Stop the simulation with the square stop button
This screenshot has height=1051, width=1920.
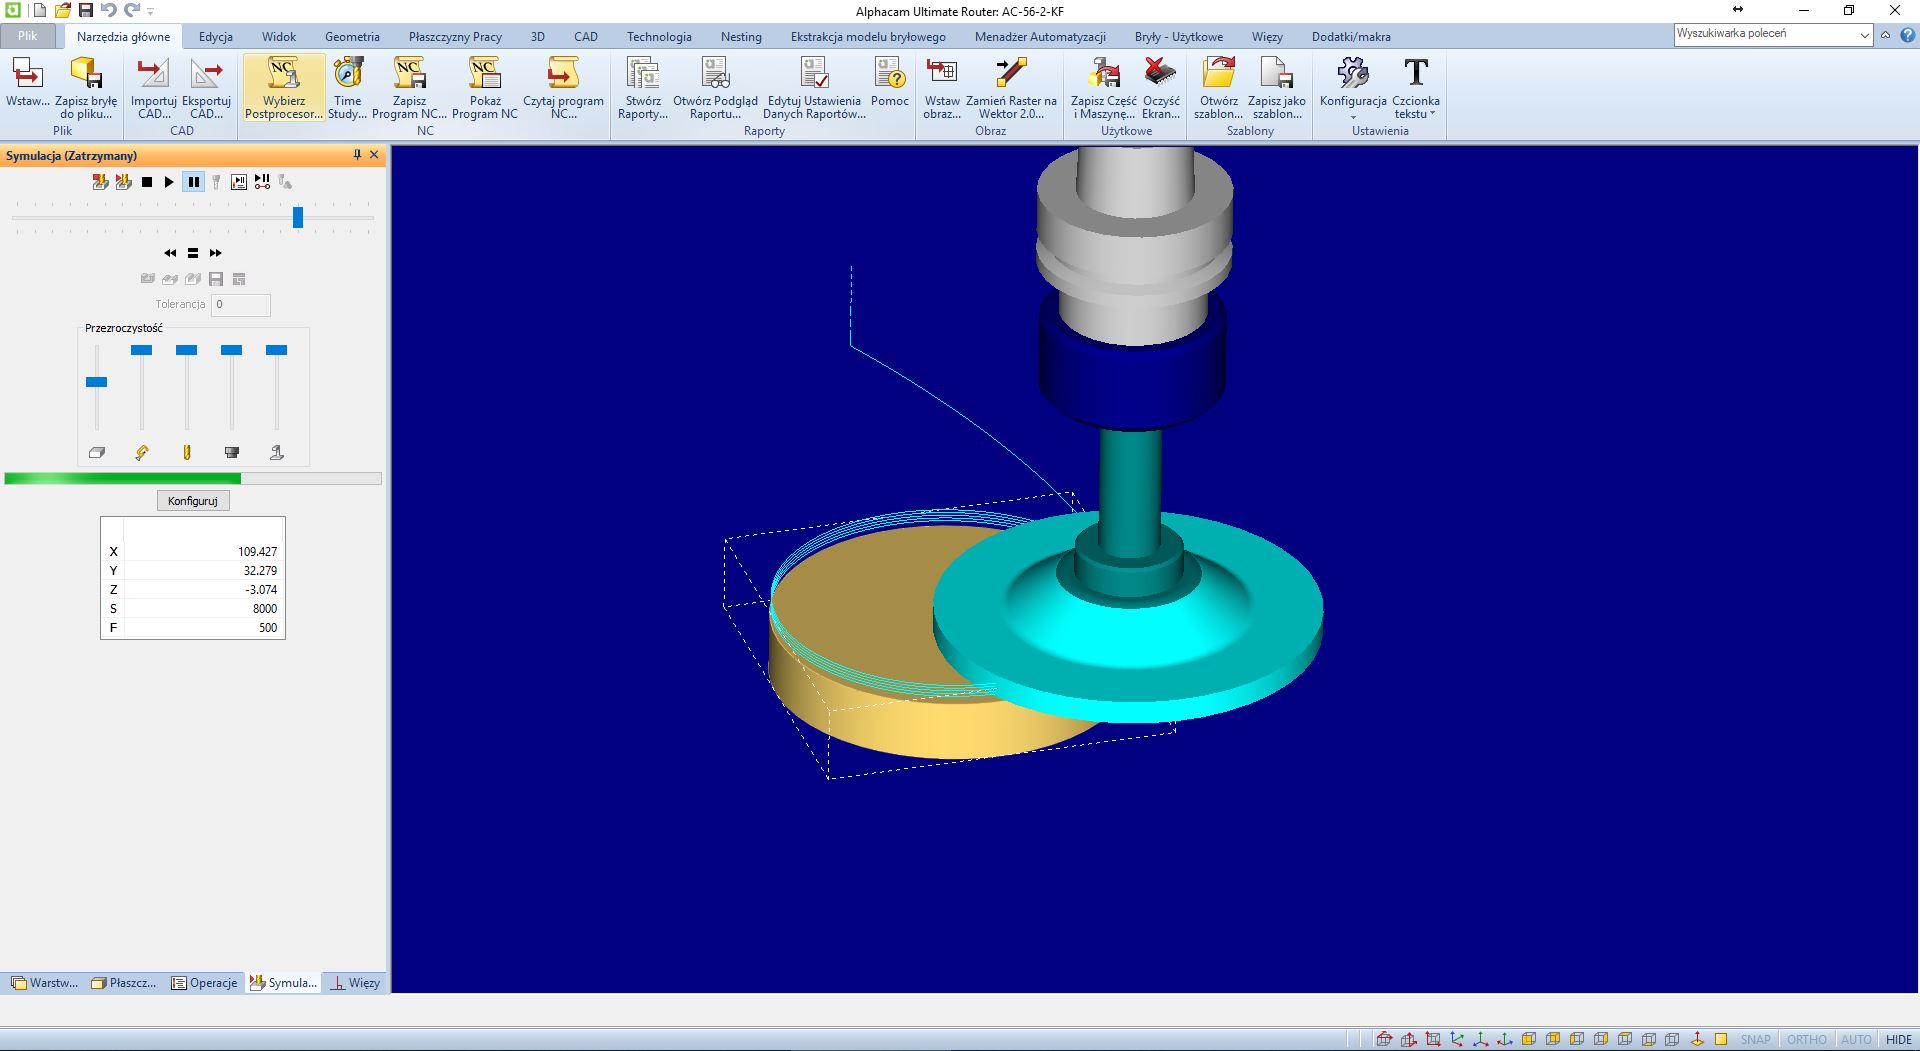[147, 182]
